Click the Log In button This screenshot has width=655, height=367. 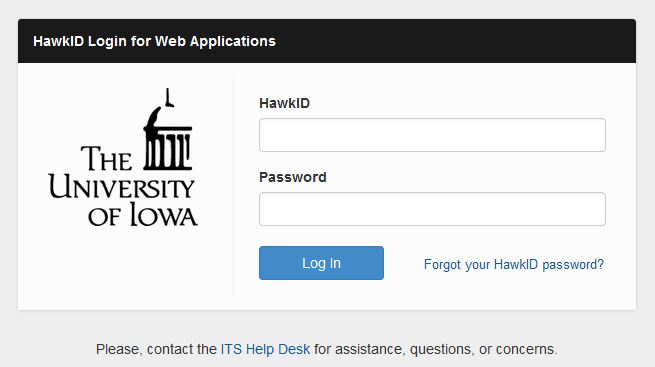pyautogui.click(x=321, y=263)
